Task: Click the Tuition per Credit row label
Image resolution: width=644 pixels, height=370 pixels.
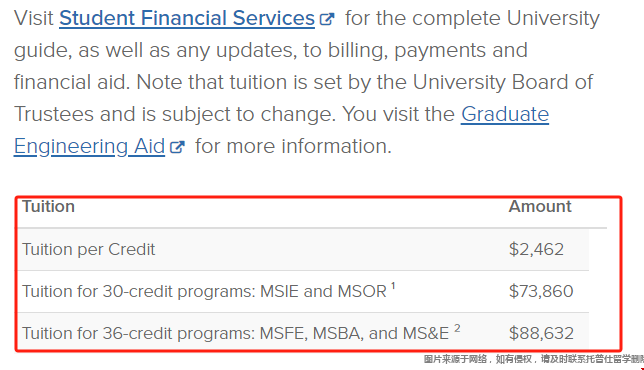Action: click(89, 249)
